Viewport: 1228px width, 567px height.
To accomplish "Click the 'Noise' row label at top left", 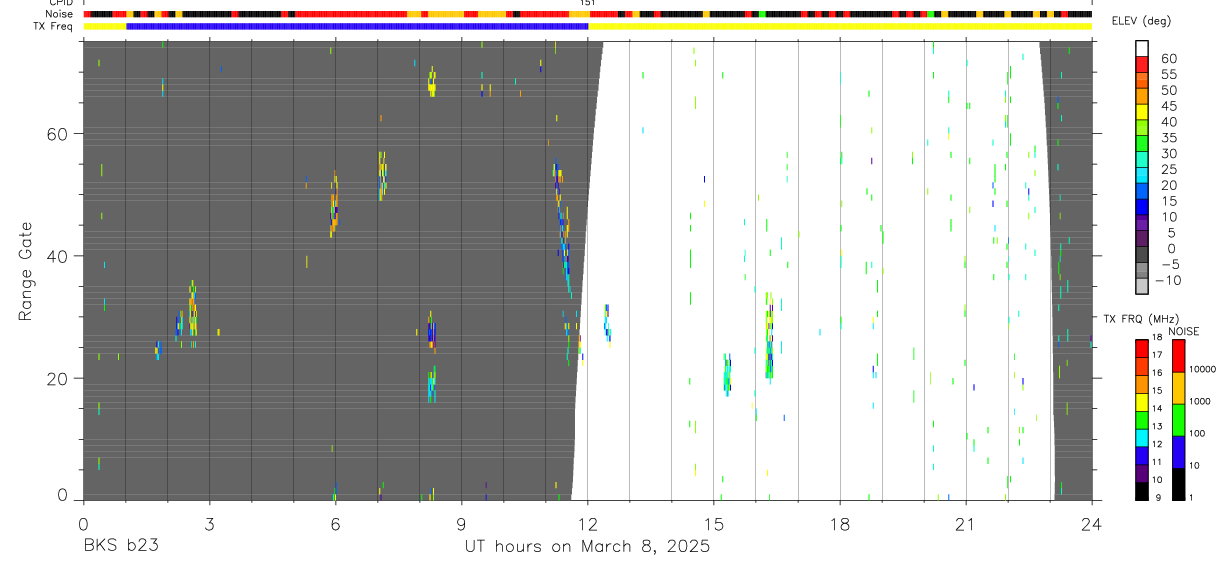I will (x=59, y=14).
